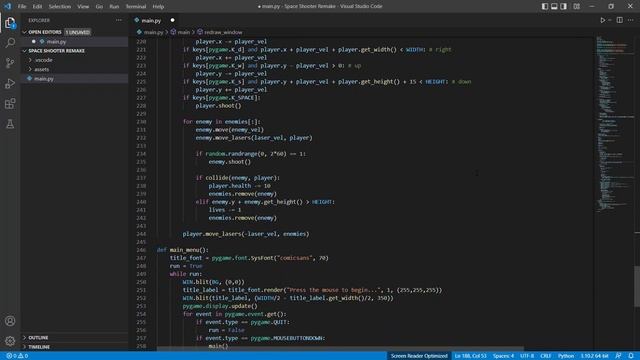Open the Edit menu
This screenshot has height=360, width=640.
pos(37,7)
